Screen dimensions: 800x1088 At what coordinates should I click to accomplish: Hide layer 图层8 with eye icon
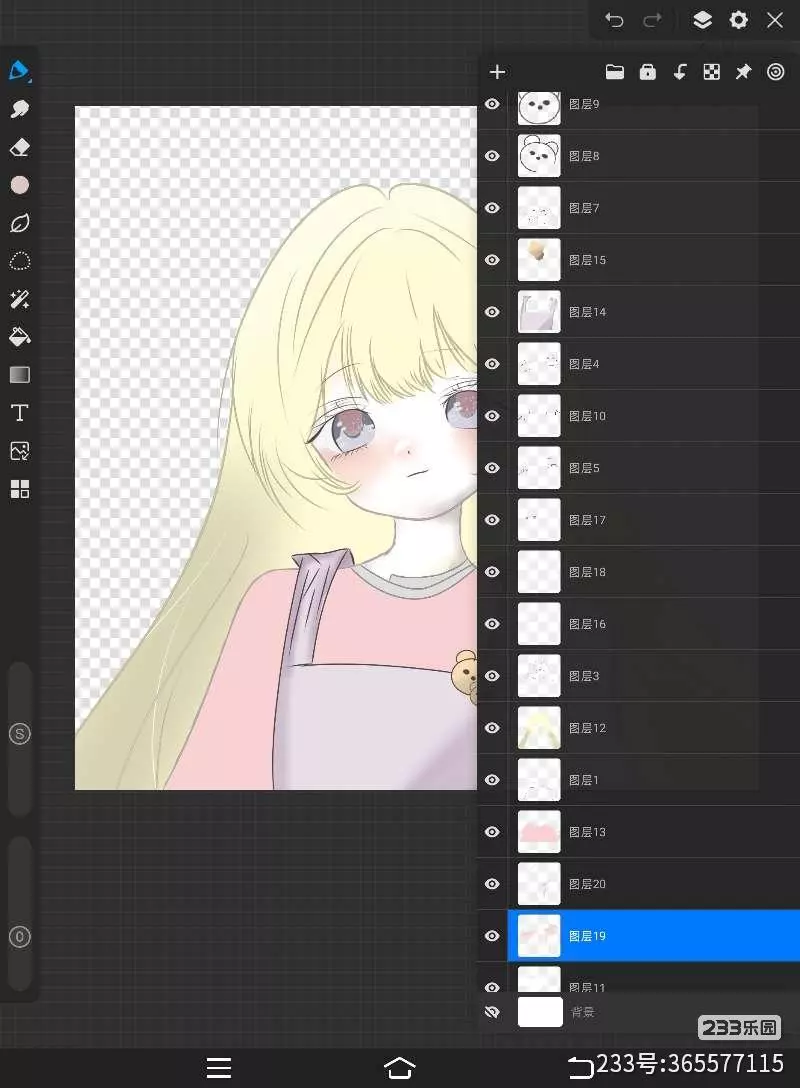492,156
